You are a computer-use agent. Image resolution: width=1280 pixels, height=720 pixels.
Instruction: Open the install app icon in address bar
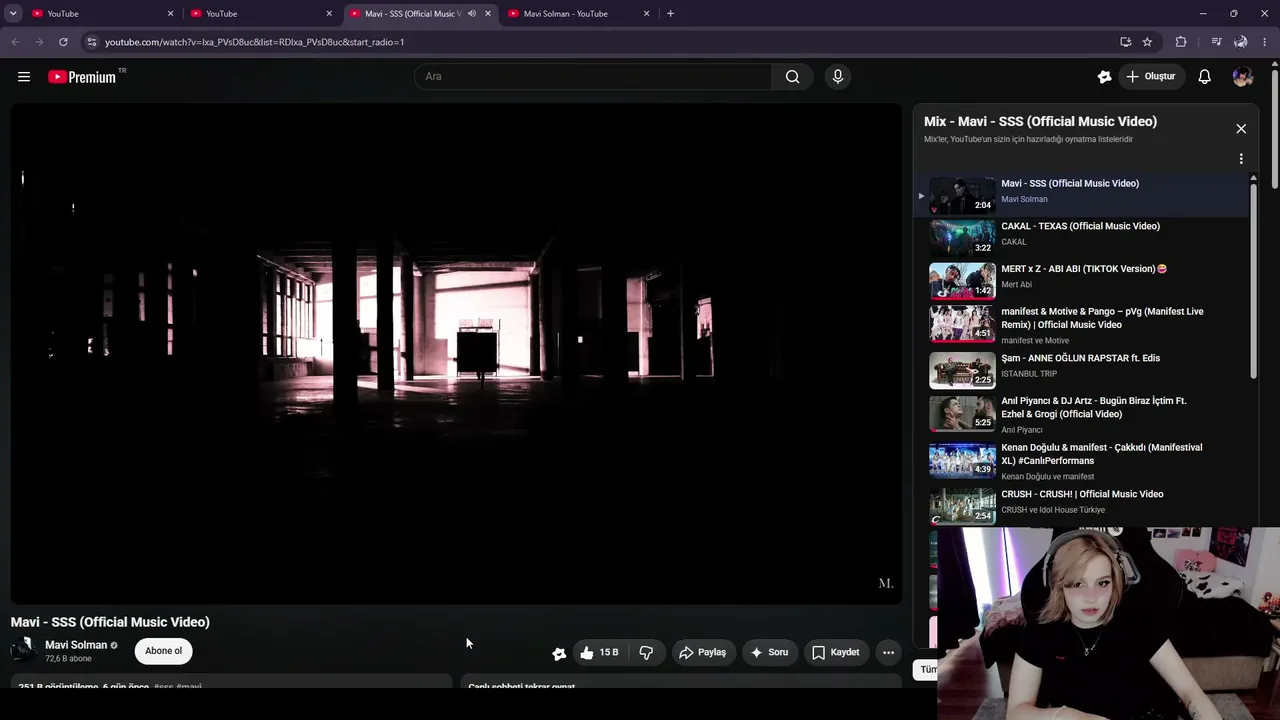[x=1125, y=42]
